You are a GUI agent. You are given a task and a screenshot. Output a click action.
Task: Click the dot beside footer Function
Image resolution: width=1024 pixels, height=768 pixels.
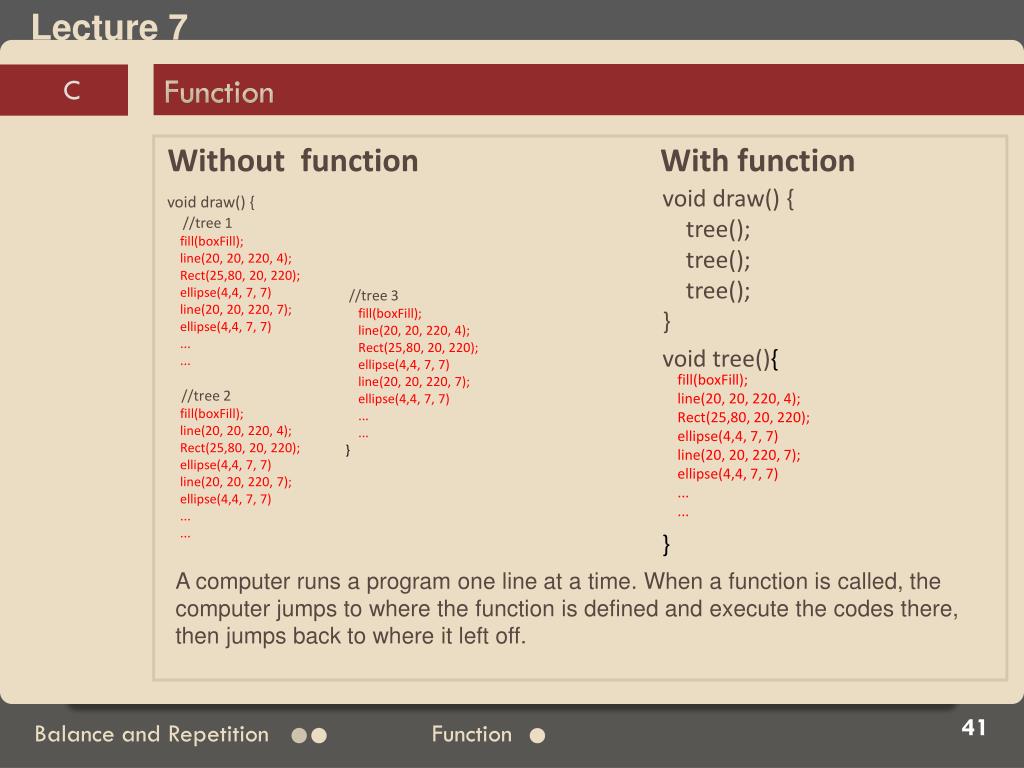tap(537, 736)
